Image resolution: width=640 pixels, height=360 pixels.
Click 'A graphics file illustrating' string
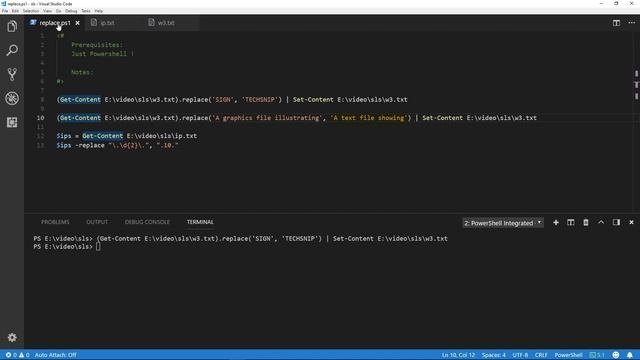click(x=267, y=118)
